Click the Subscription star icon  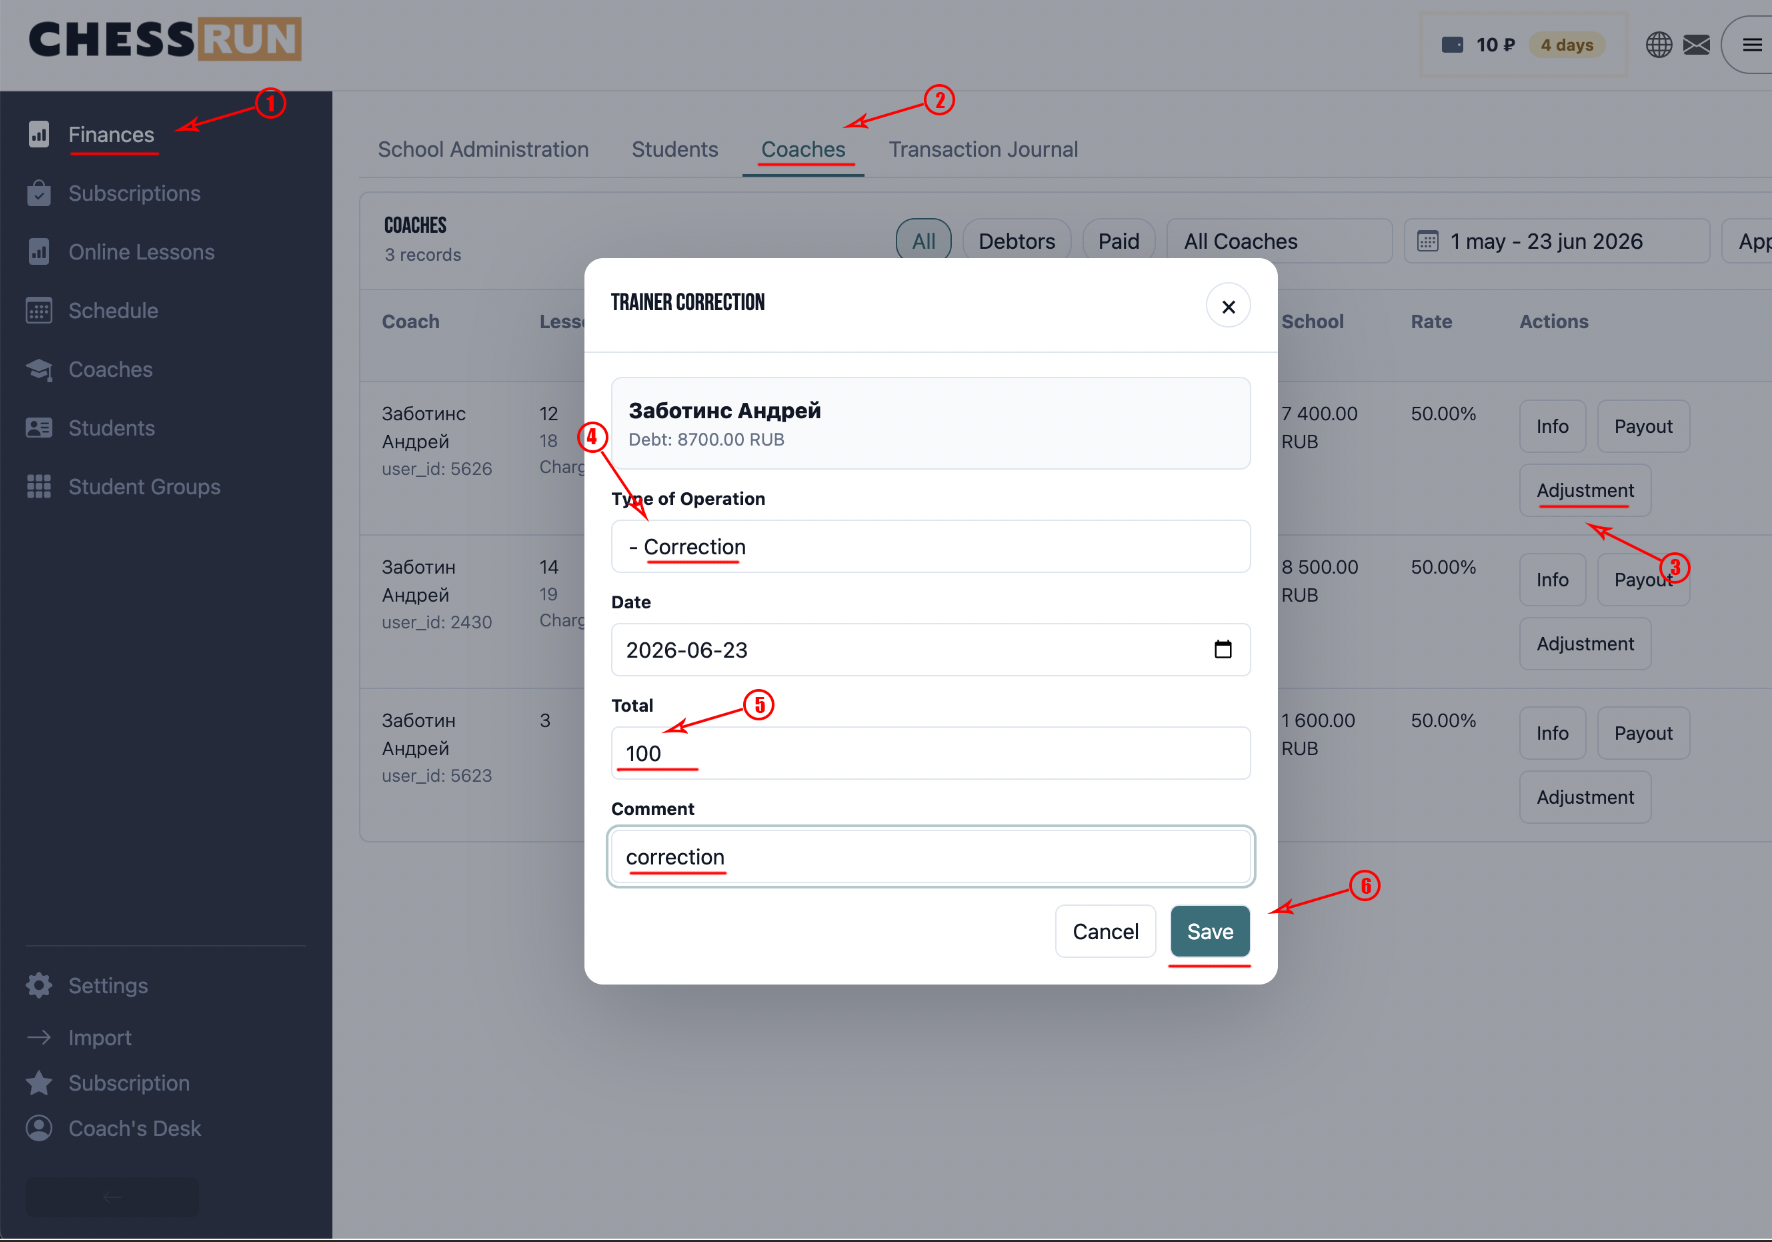point(39,1083)
